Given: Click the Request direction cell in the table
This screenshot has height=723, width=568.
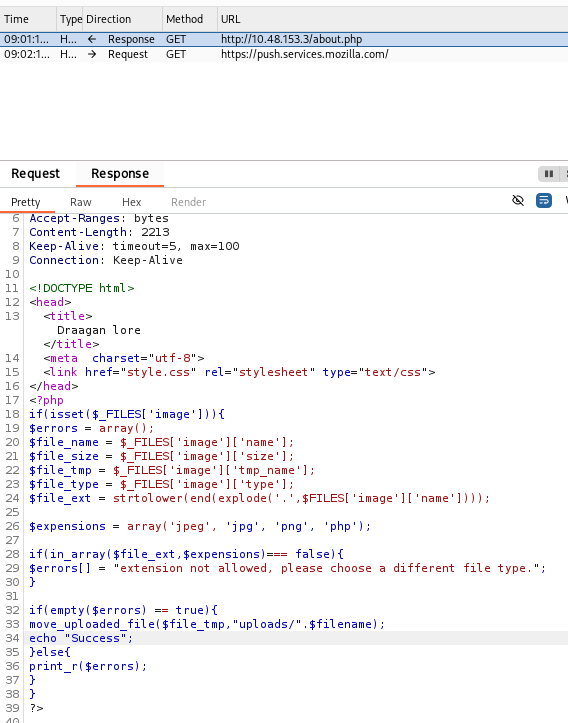Looking at the screenshot, I should tap(128, 54).
